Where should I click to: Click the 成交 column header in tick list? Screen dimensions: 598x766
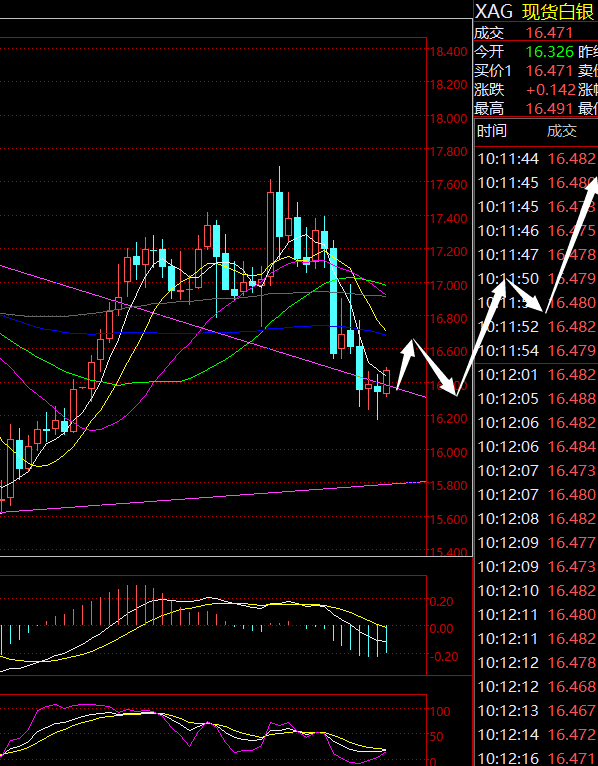pyautogui.click(x=562, y=130)
